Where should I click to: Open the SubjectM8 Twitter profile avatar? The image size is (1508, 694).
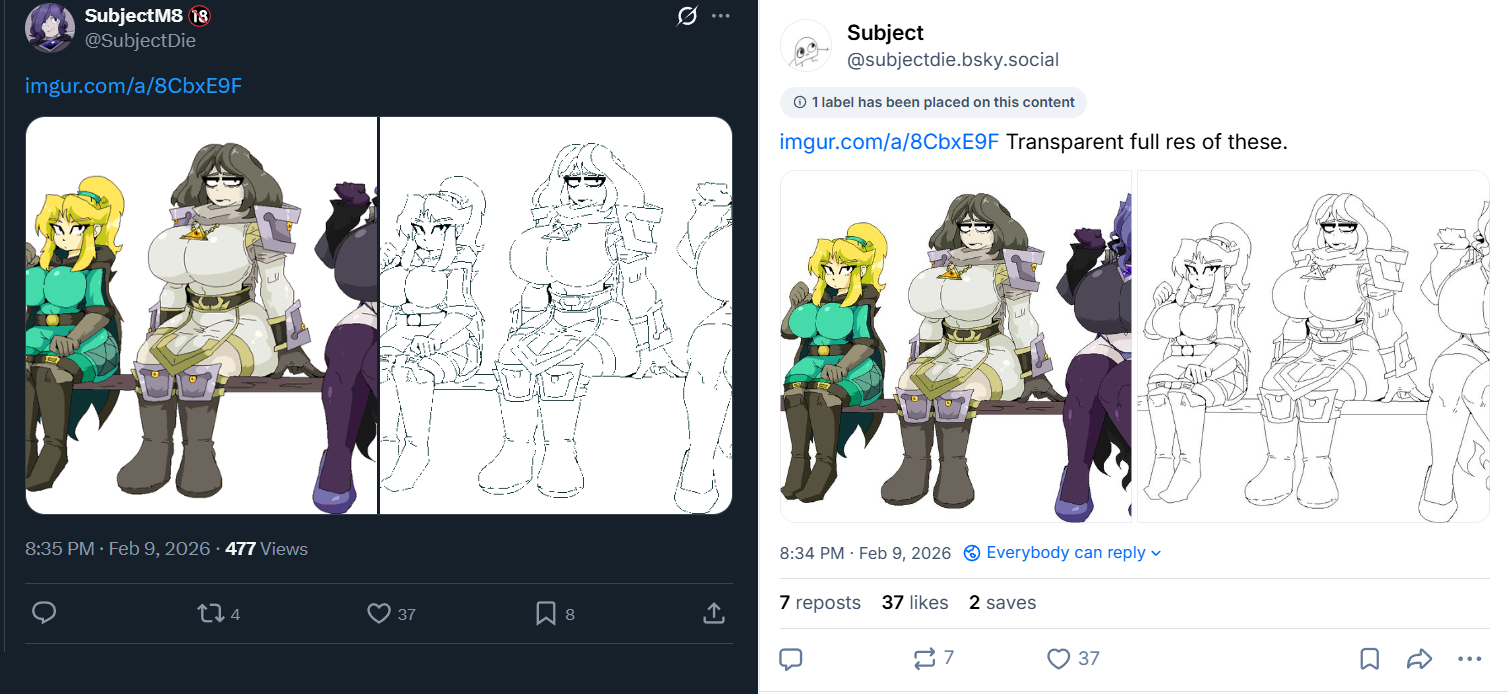(x=49, y=27)
